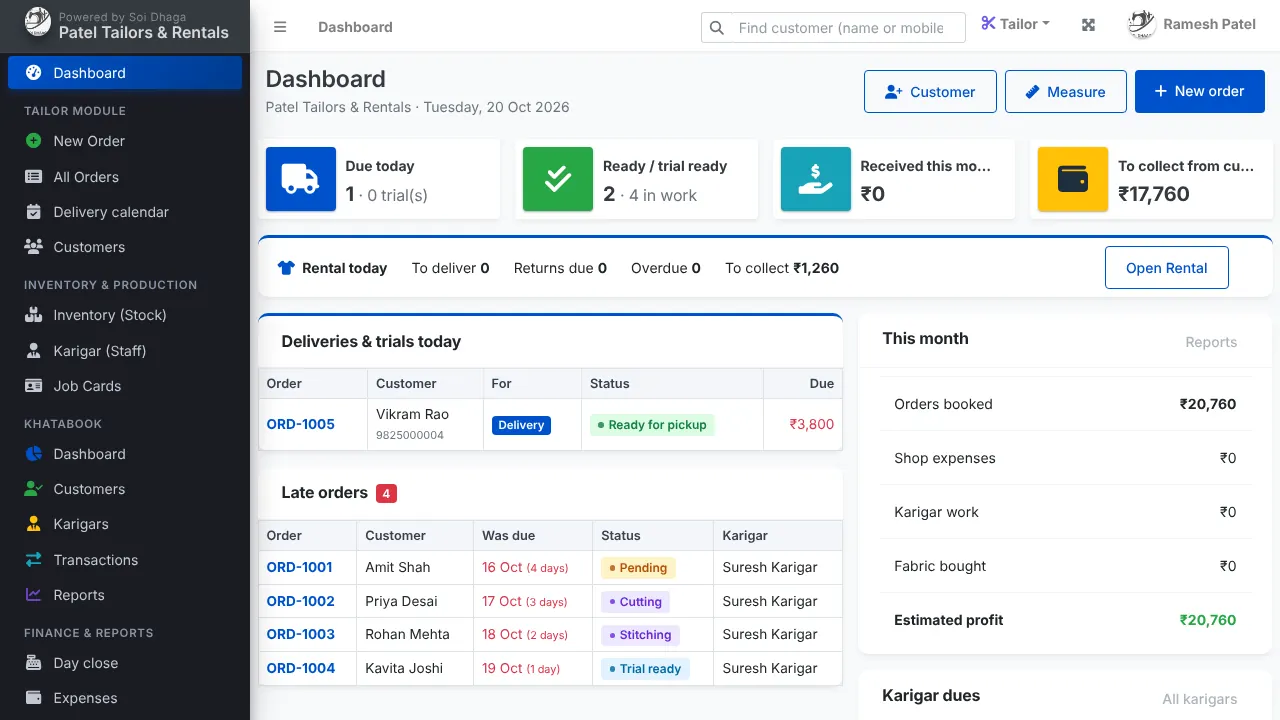
Task: Click the Karigar (Staff) person icon
Action: (x=33, y=351)
